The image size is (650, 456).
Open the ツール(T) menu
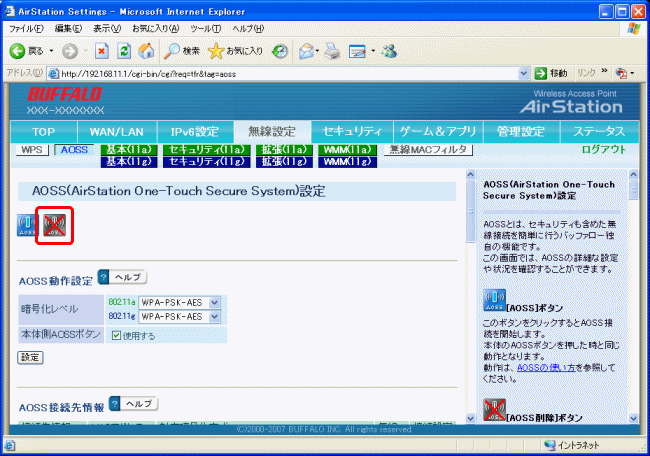[206, 29]
